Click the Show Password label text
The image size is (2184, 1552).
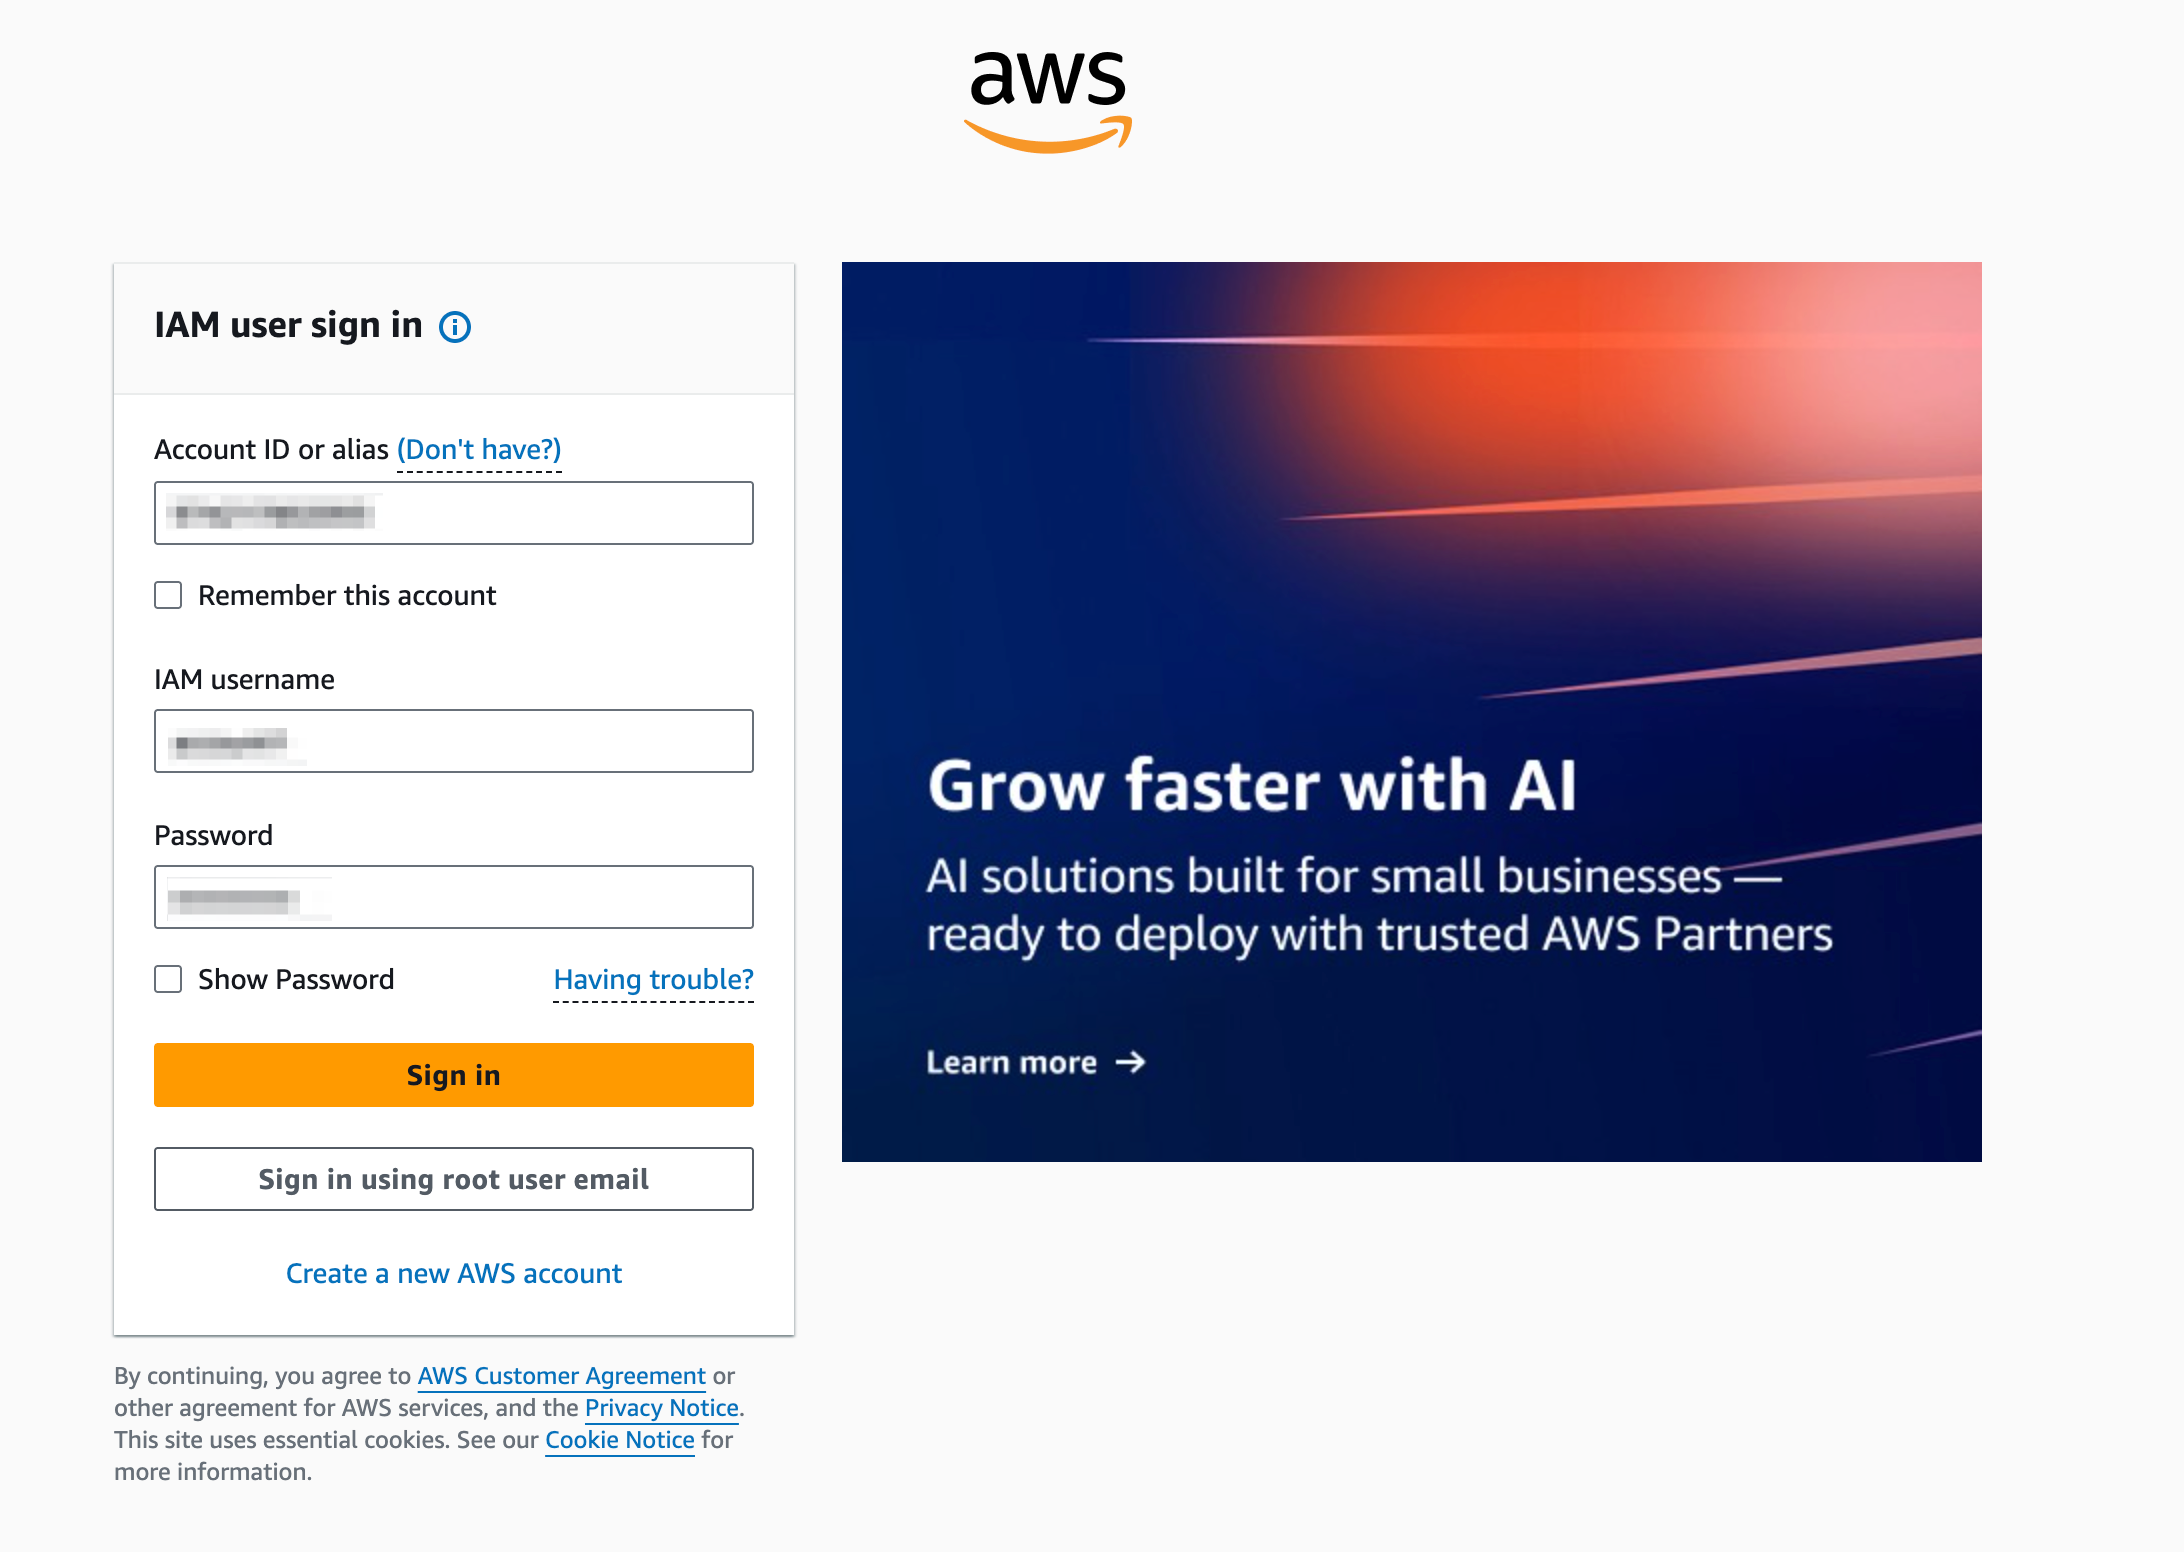[x=296, y=979]
